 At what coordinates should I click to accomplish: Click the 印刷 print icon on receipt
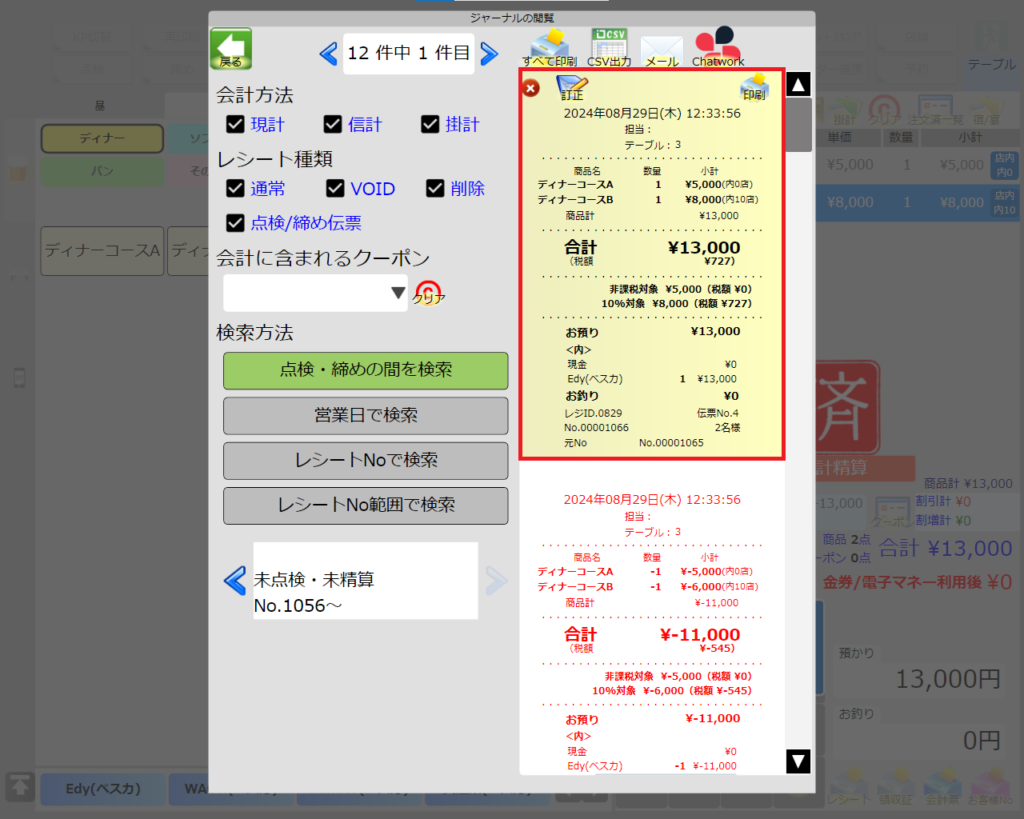tap(754, 87)
